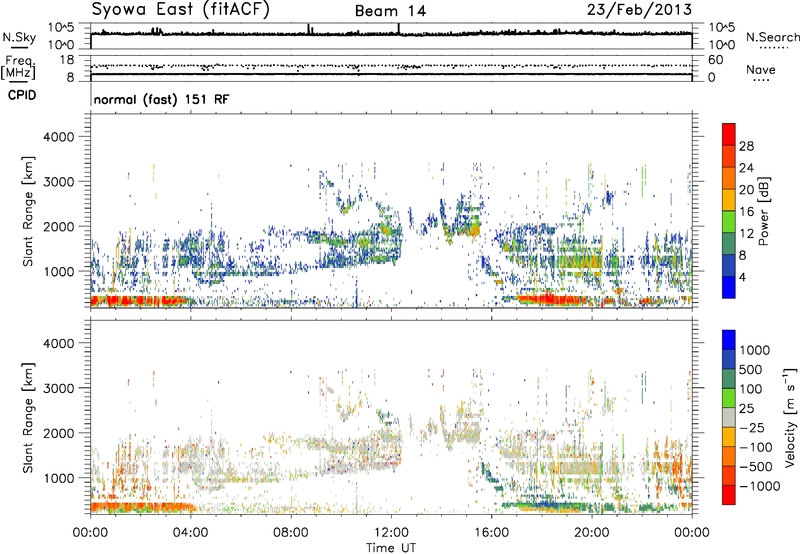Click the gray band of Velocity colorbar
800x554 pixels.
[729, 417]
